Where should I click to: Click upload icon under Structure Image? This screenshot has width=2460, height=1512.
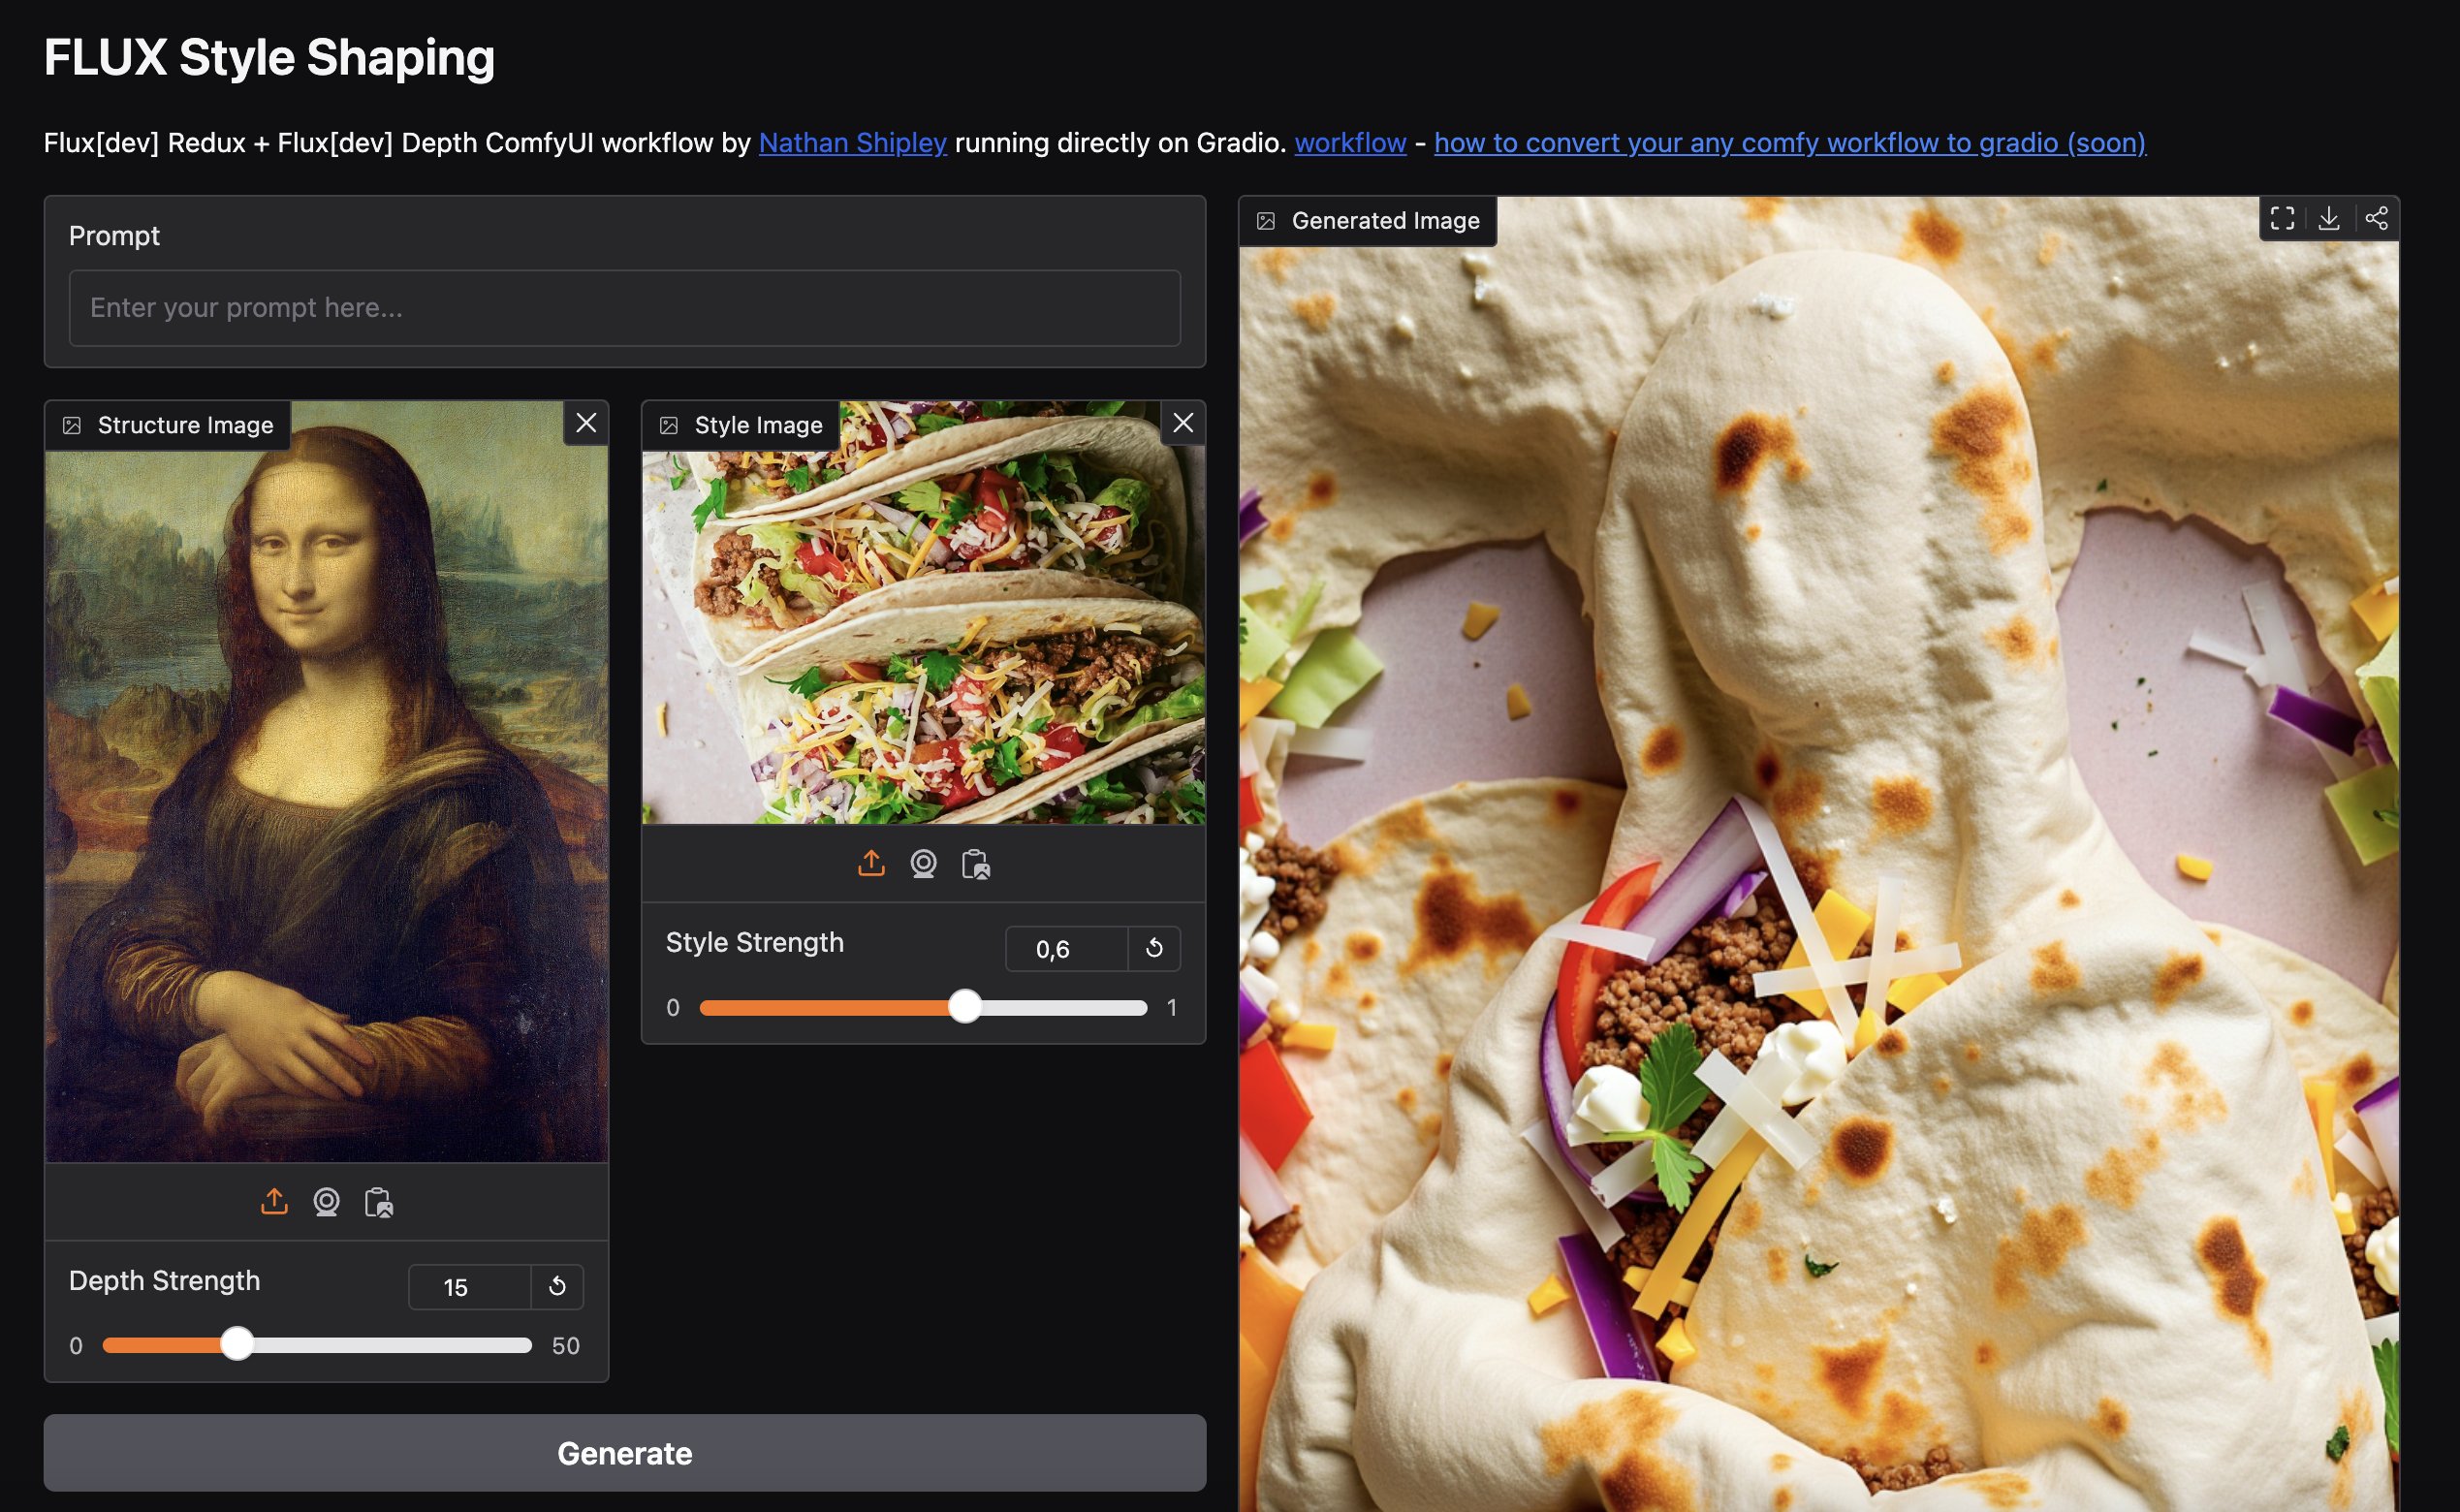(x=274, y=1201)
